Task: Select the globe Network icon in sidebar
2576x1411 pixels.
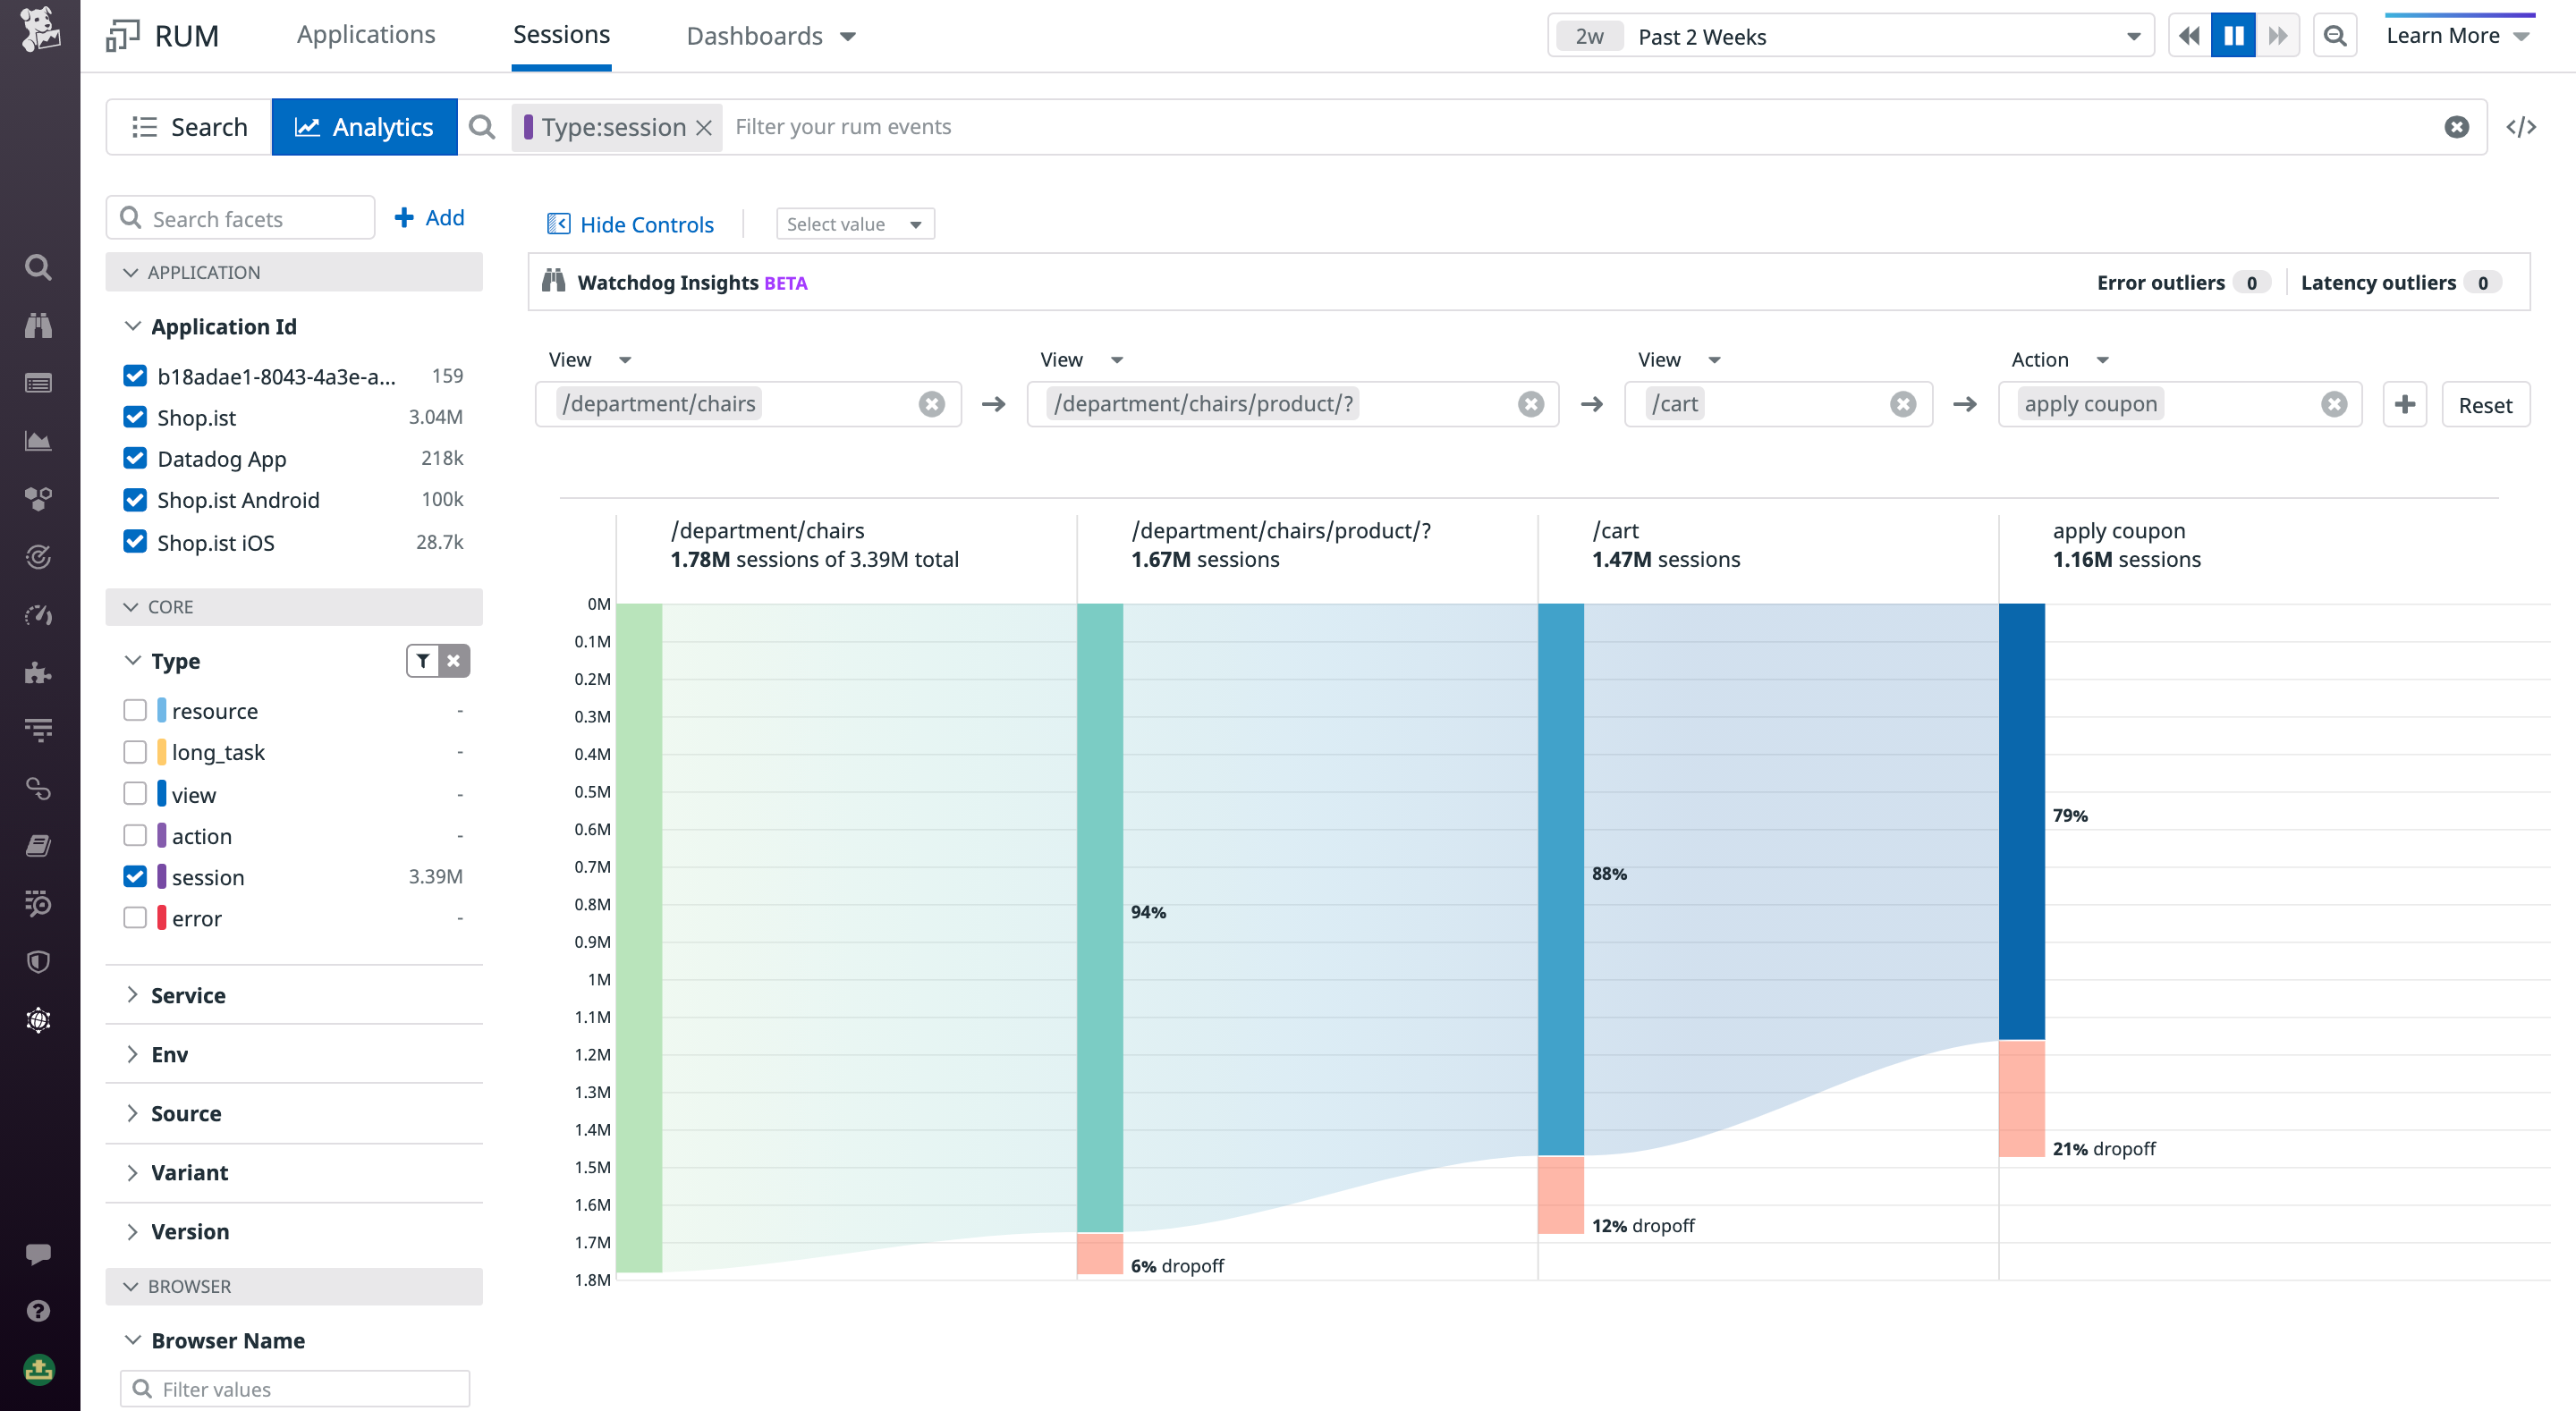Action: [38, 1020]
